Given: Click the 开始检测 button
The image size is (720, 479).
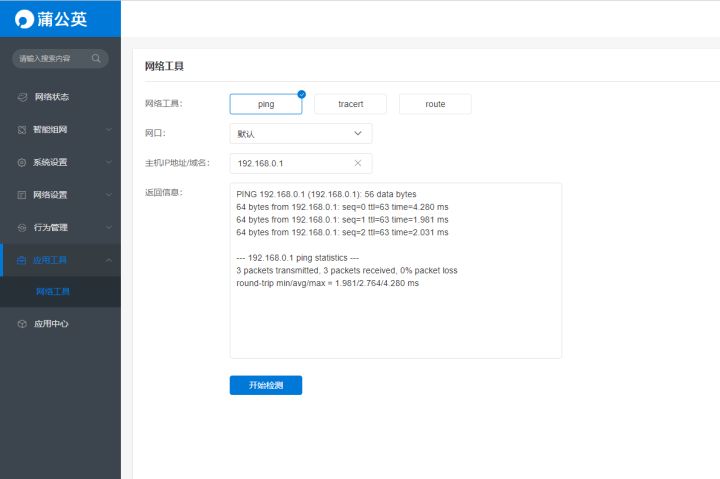Looking at the screenshot, I should [266, 385].
